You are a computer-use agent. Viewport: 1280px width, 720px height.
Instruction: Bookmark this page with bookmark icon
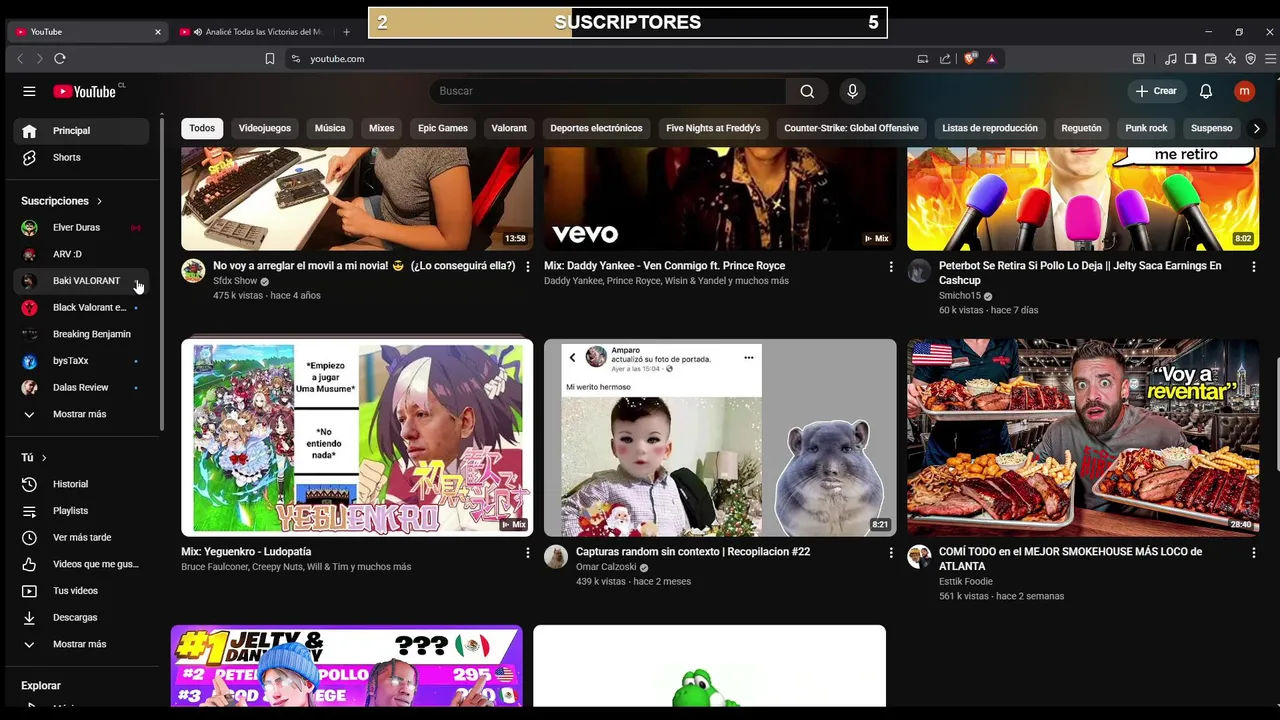[270, 59]
